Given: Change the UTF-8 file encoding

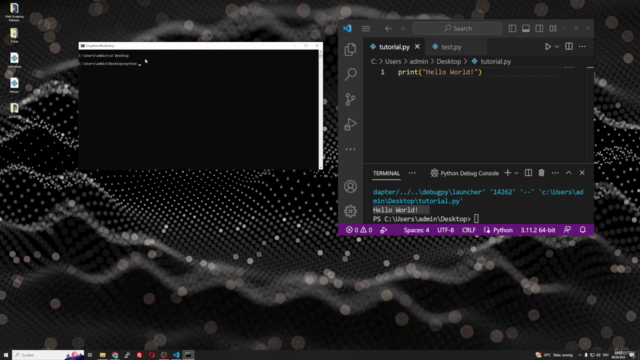Looking at the screenshot, I should 445,230.
